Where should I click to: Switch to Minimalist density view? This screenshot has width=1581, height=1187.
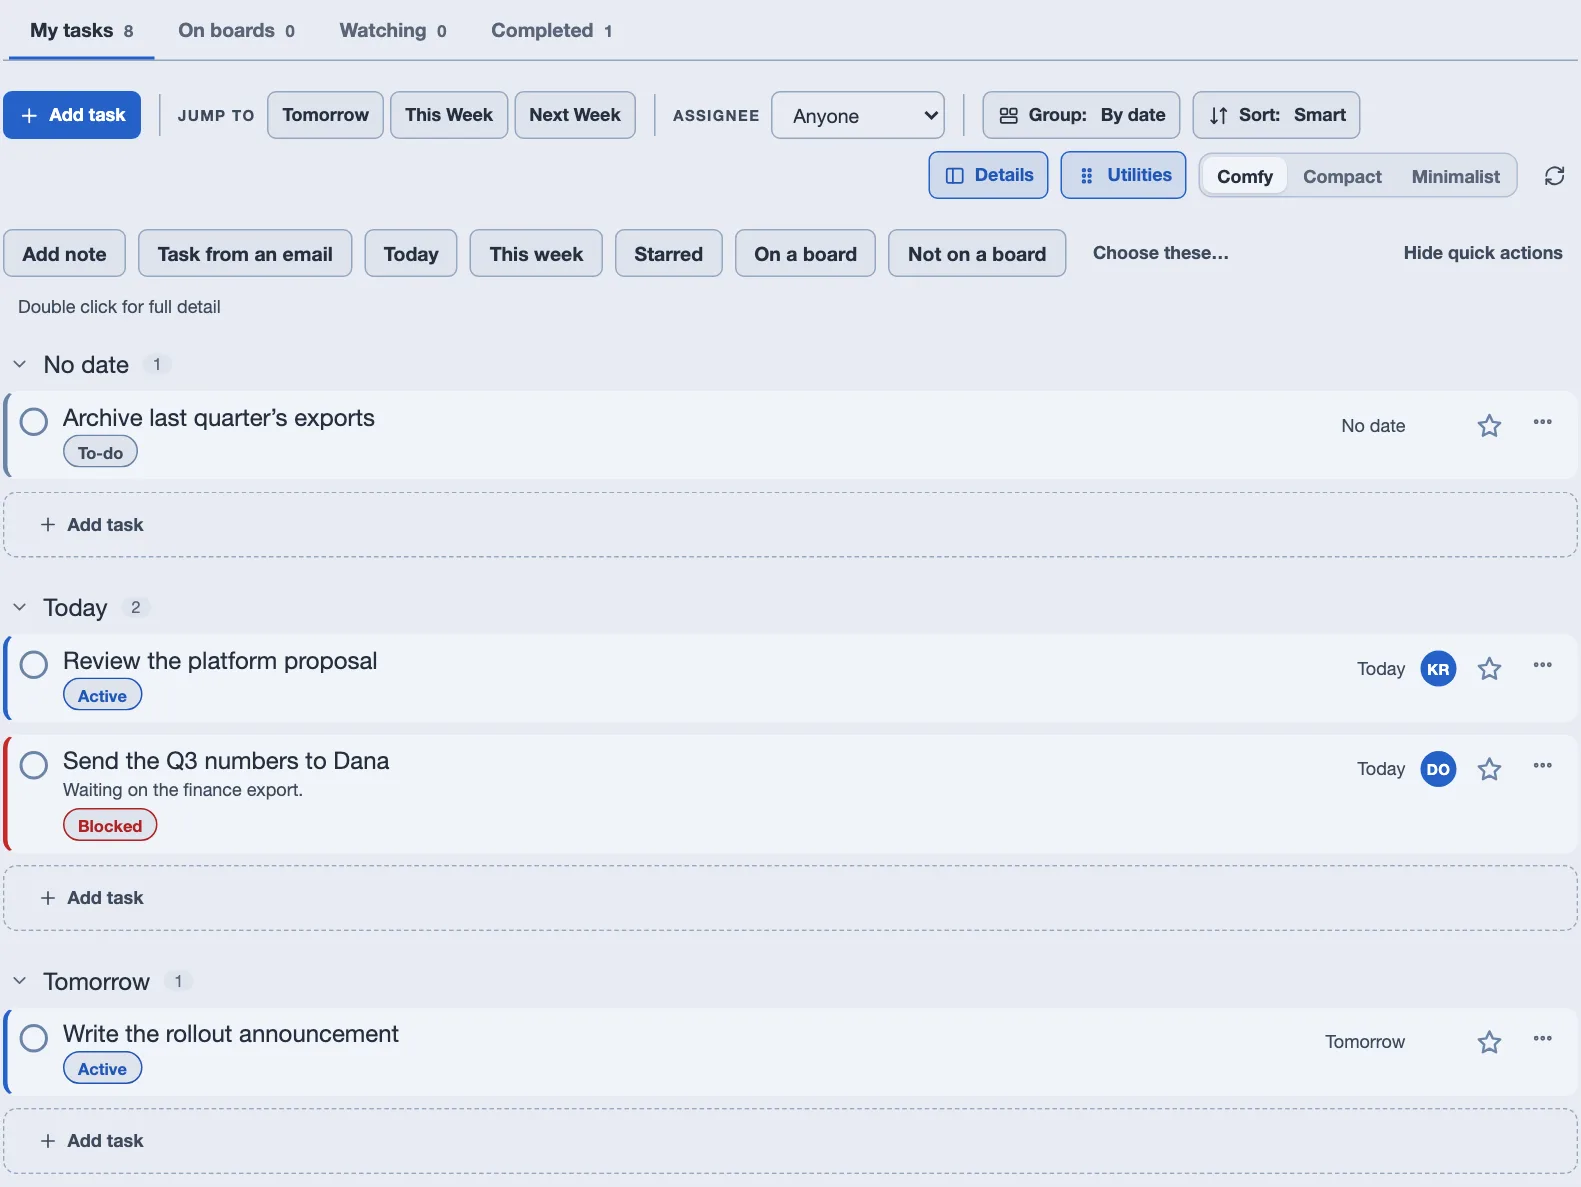1455,176
